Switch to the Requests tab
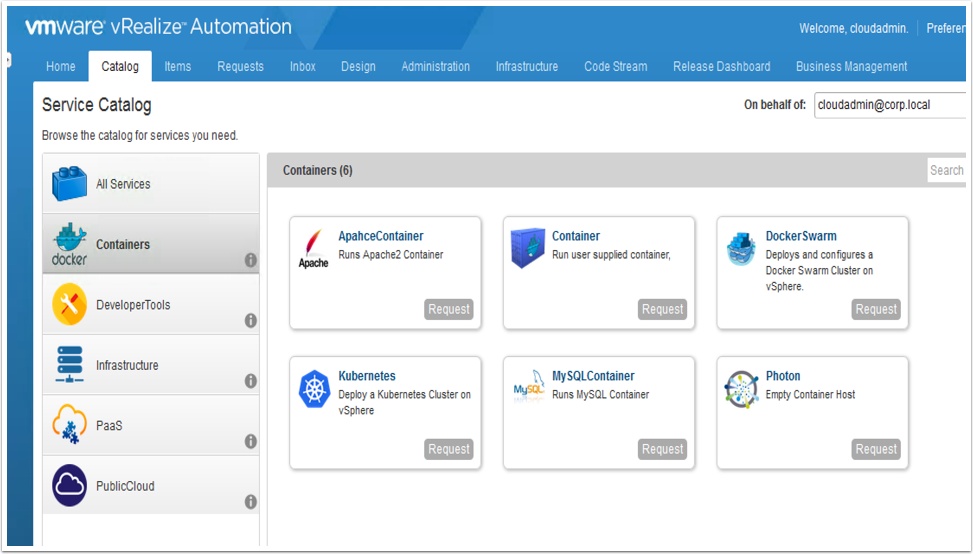This screenshot has width=973, height=554. tap(240, 66)
